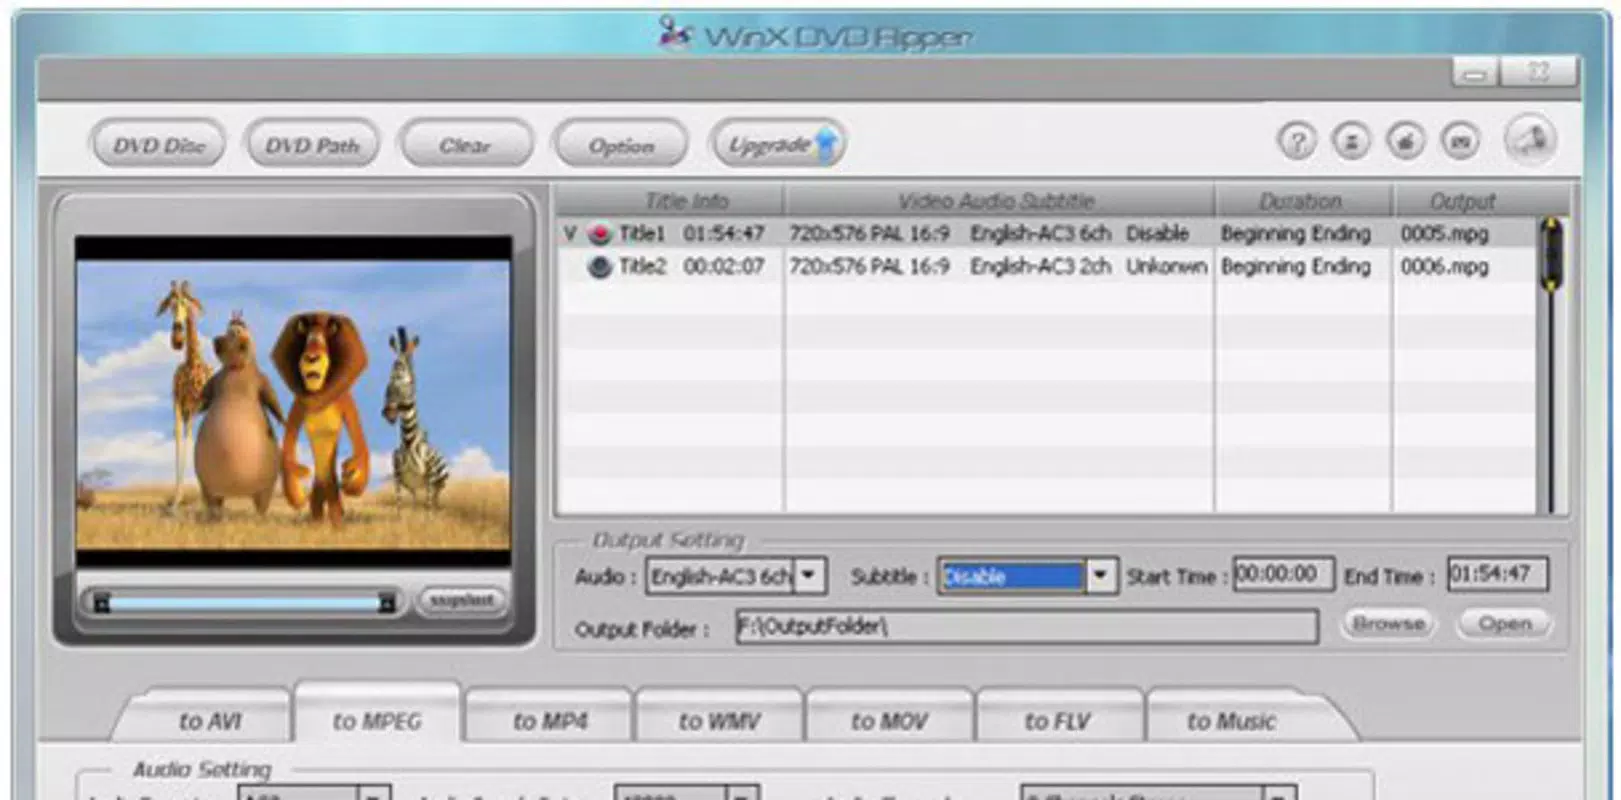Click the Title Info column header

coord(686,201)
